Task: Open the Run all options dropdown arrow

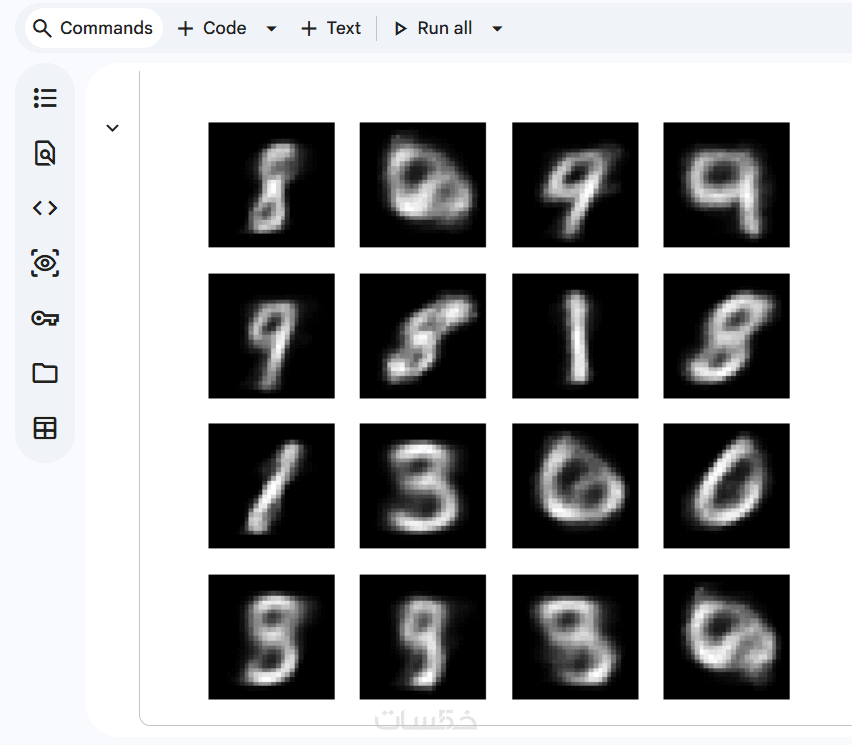Action: (497, 29)
